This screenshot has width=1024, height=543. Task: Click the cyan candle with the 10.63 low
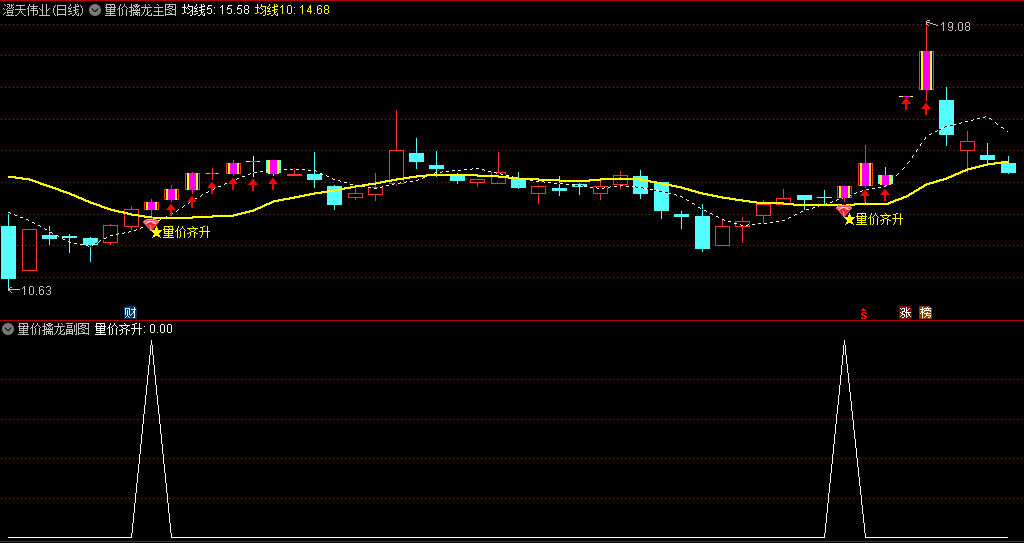pos(8,252)
